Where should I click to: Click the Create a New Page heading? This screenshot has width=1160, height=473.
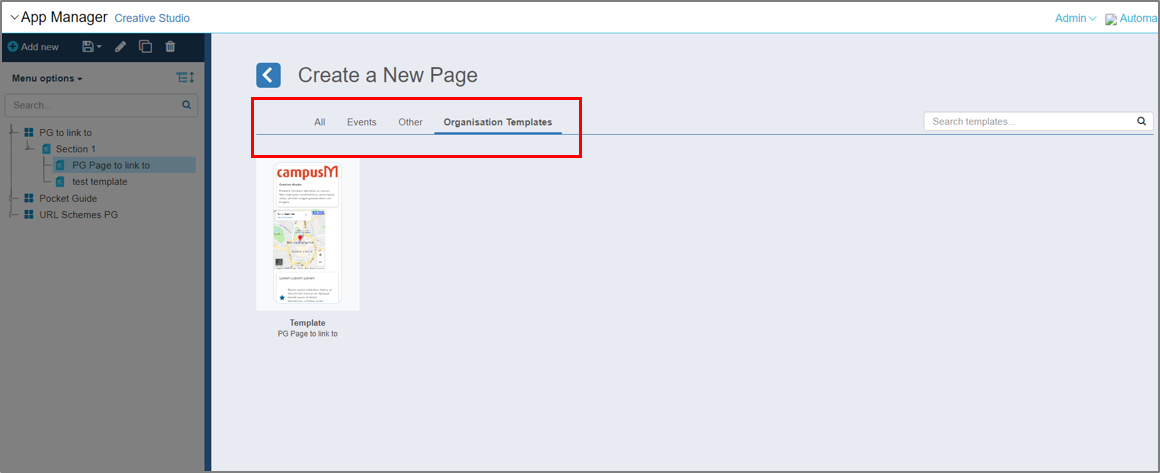click(388, 75)
